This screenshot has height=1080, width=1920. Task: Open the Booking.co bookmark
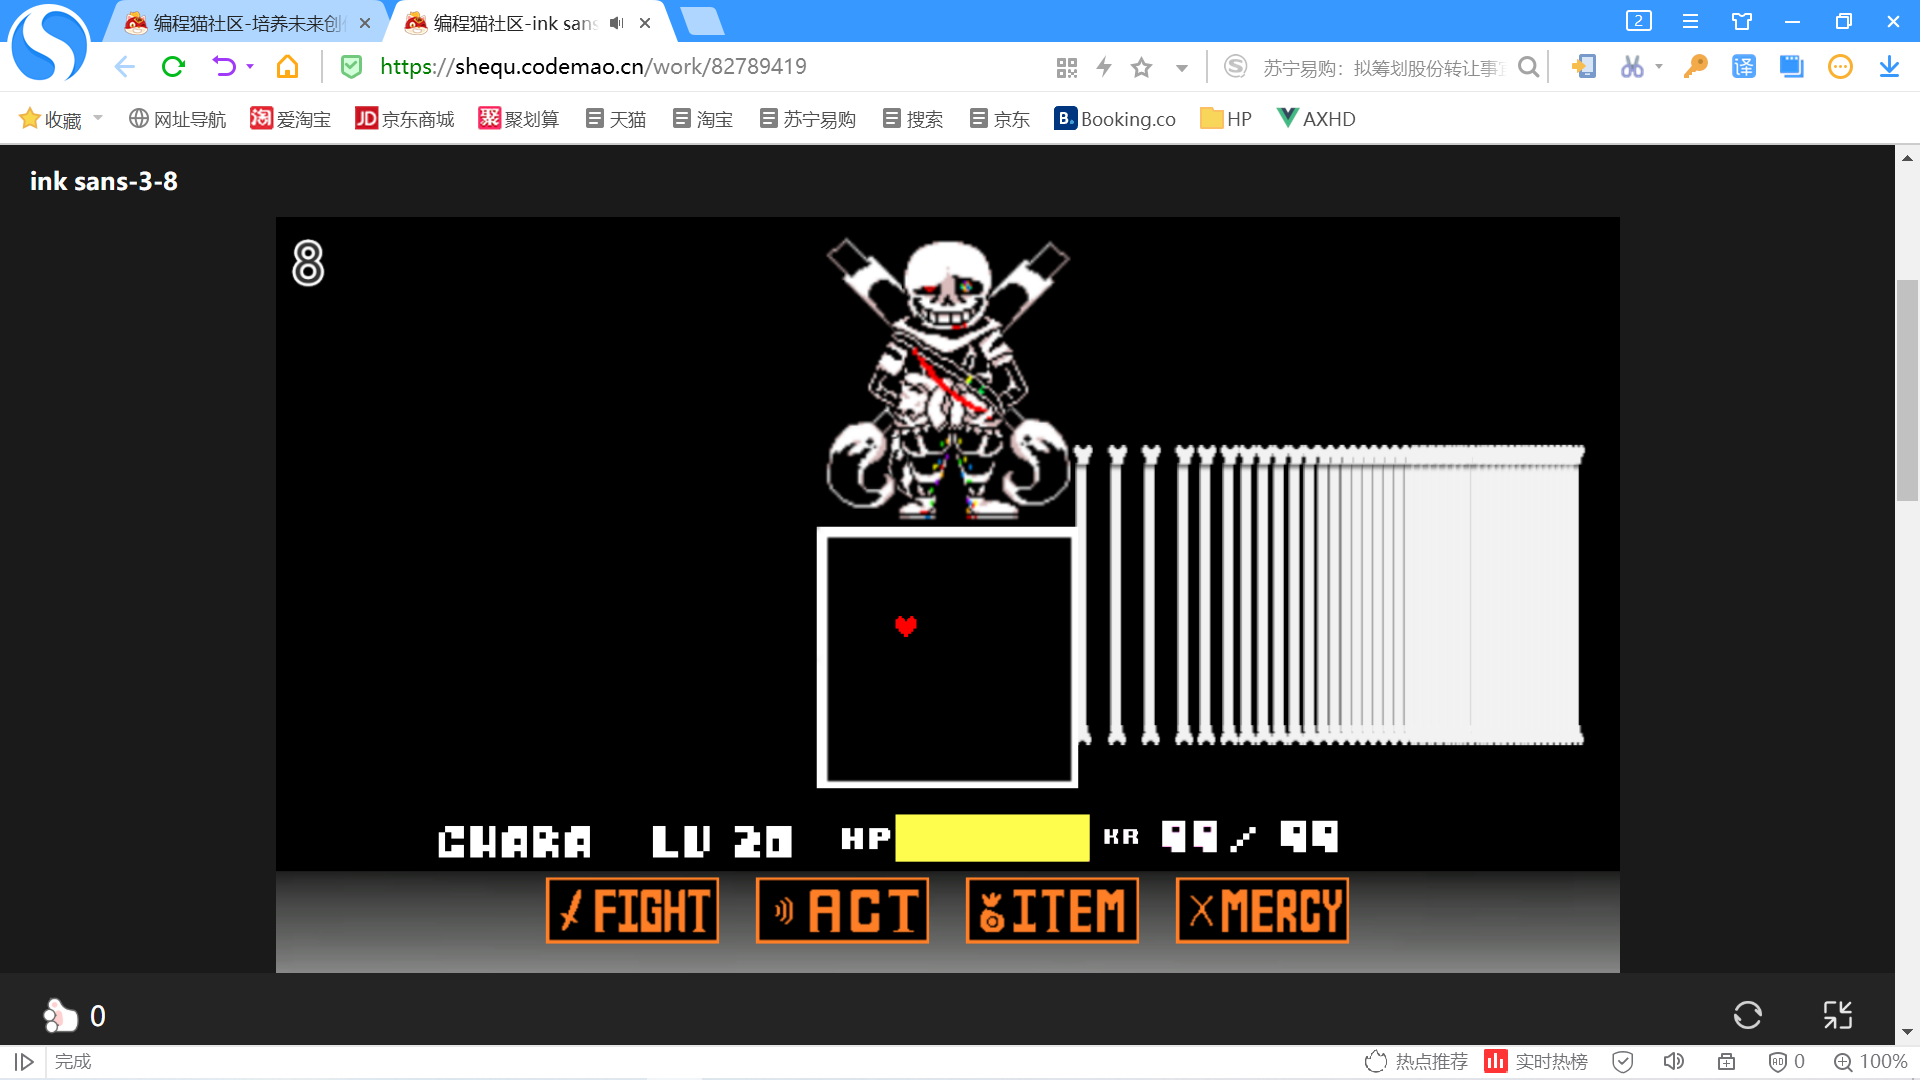1115,119
